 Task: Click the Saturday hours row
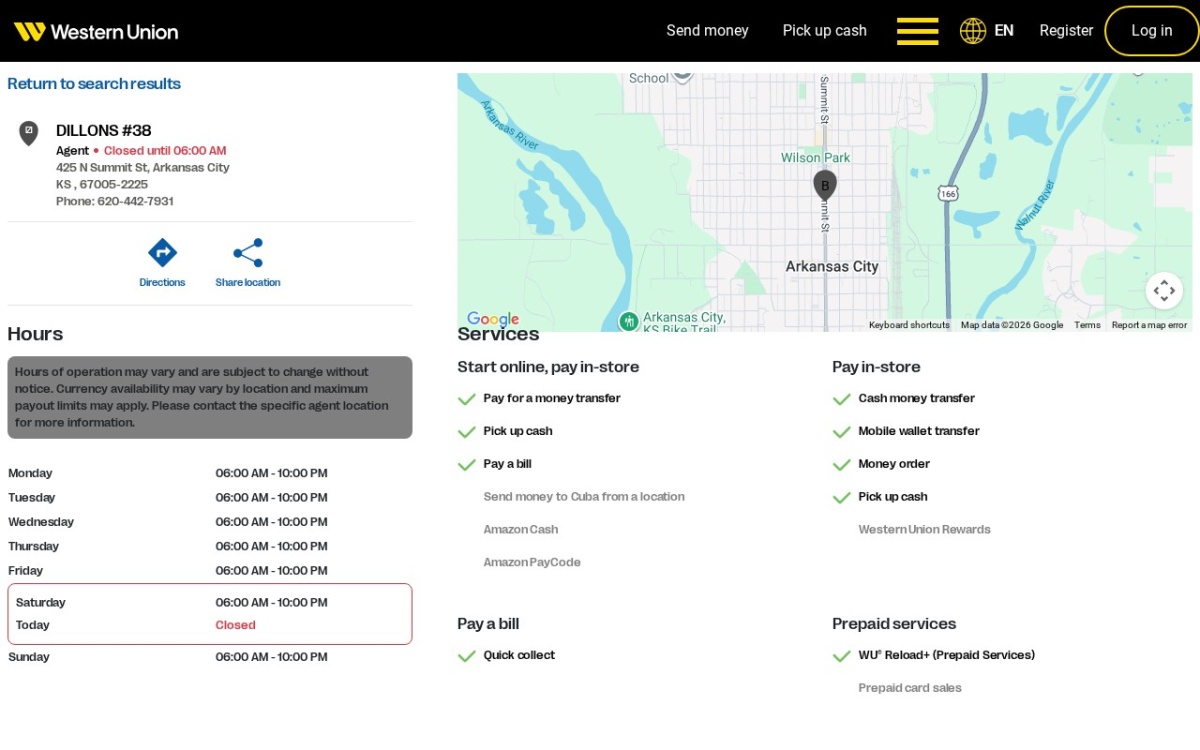point(209,603)
